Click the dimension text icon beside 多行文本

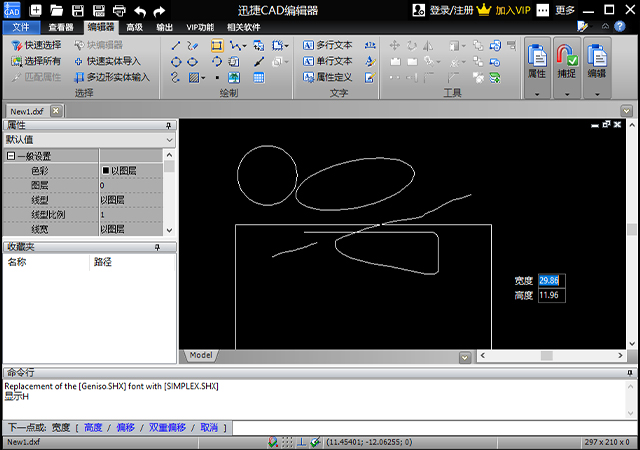[370, 45]
